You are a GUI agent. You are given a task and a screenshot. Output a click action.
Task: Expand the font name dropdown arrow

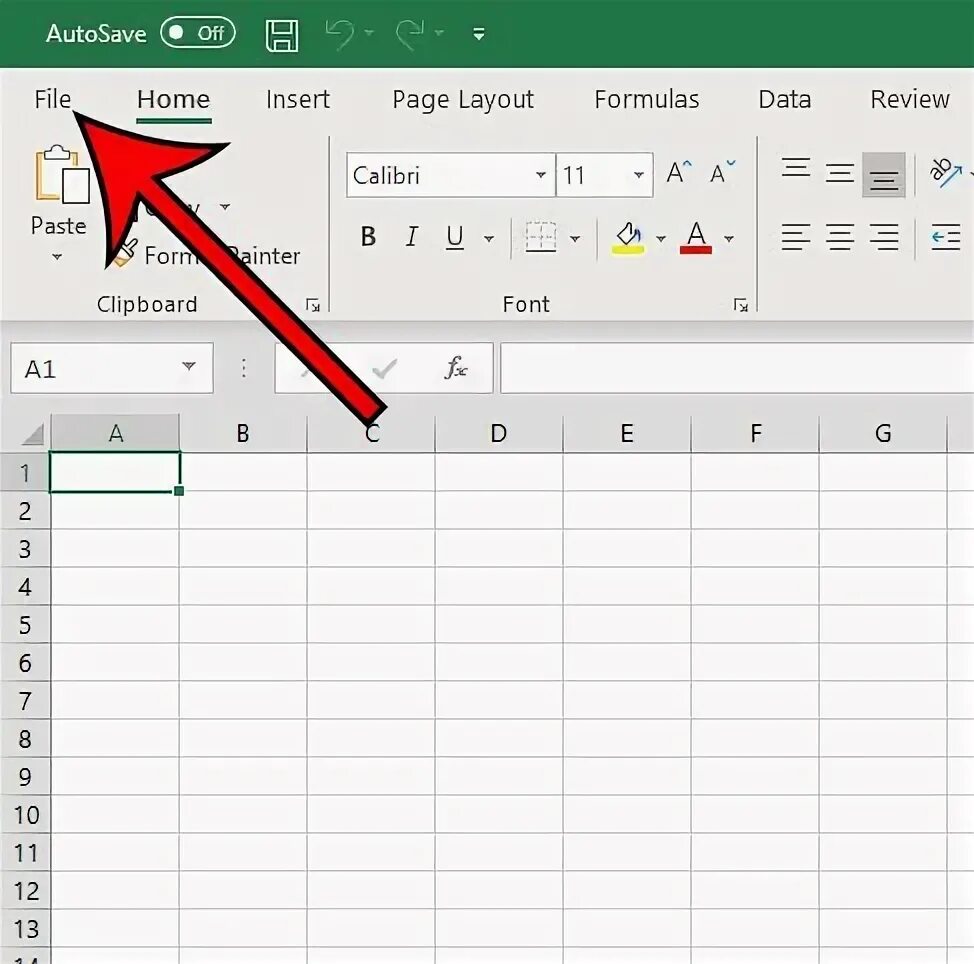tap(541, 175)
